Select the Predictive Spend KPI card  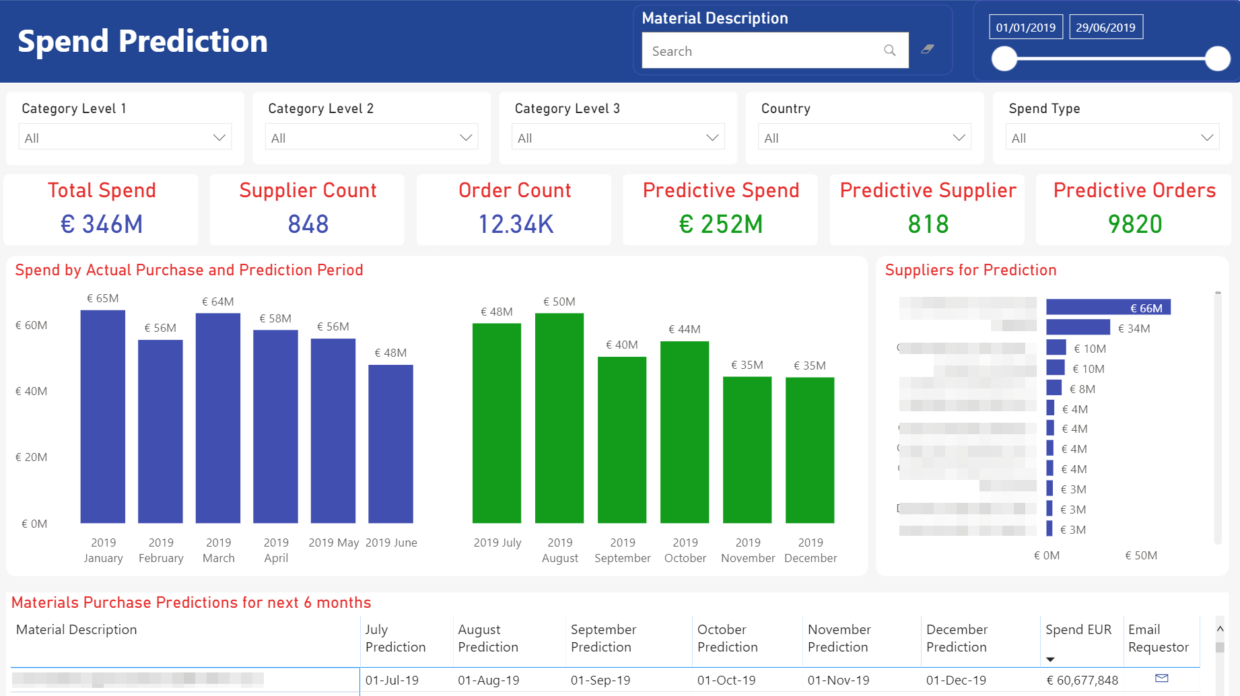[720, 208]
